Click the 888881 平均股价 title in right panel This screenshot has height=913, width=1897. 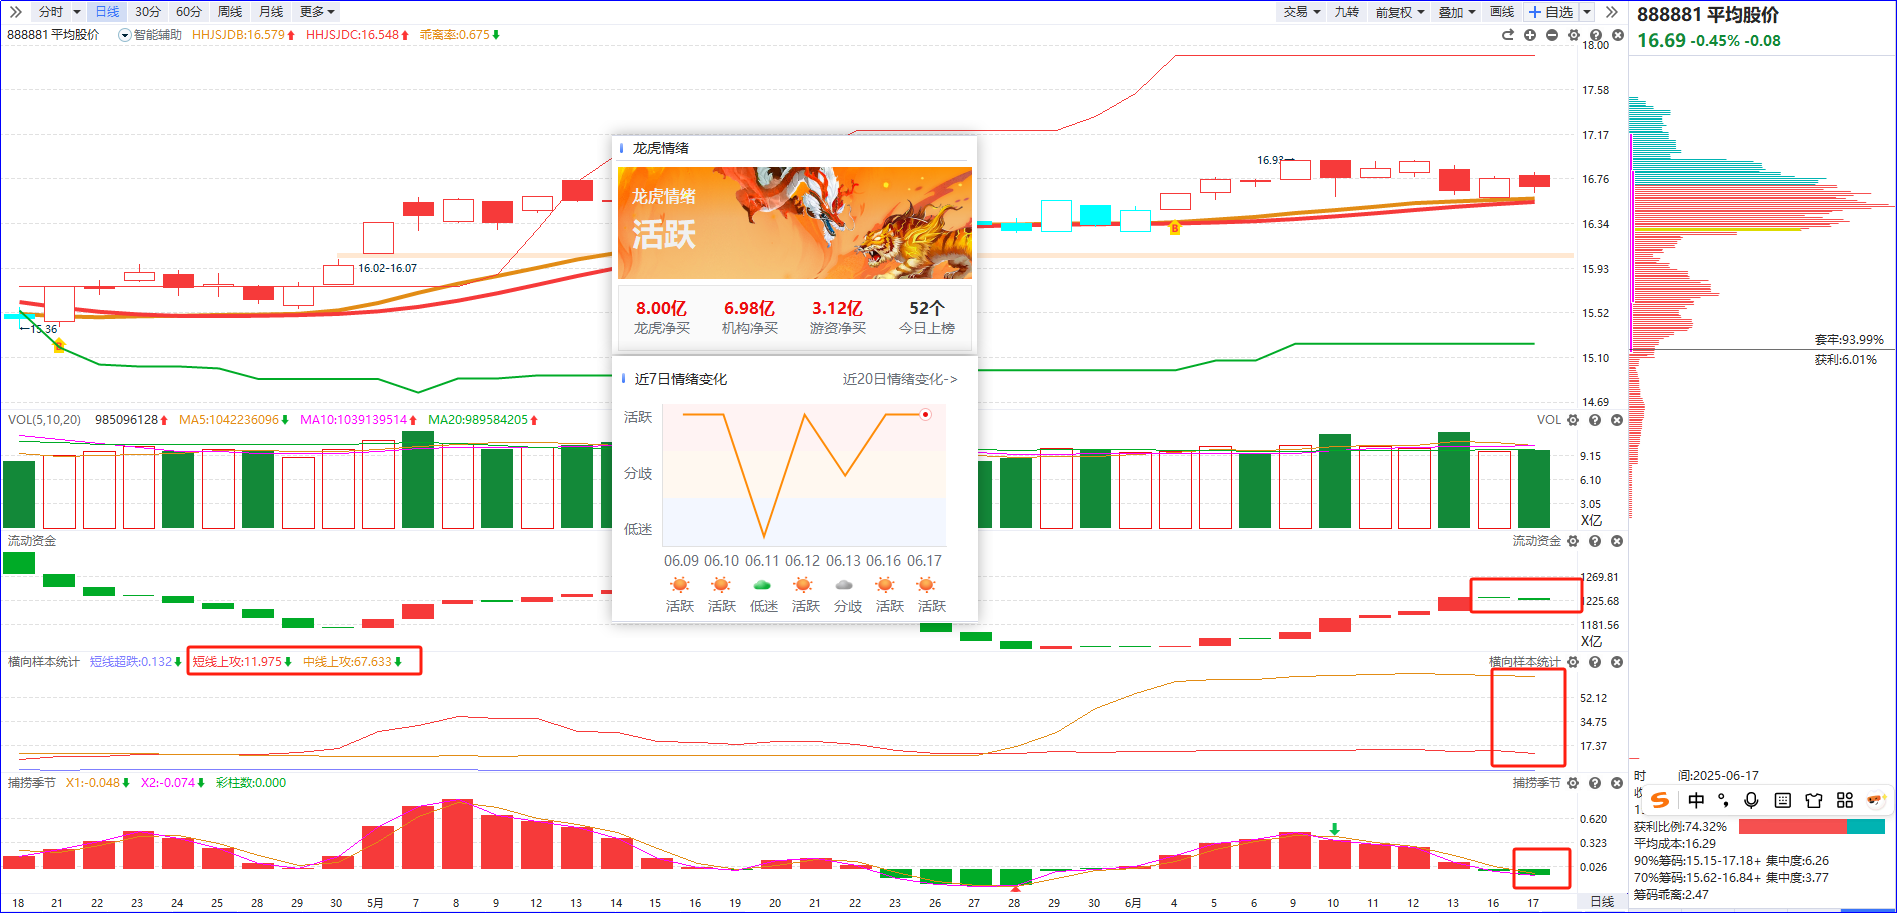(x=1708, y=15)
